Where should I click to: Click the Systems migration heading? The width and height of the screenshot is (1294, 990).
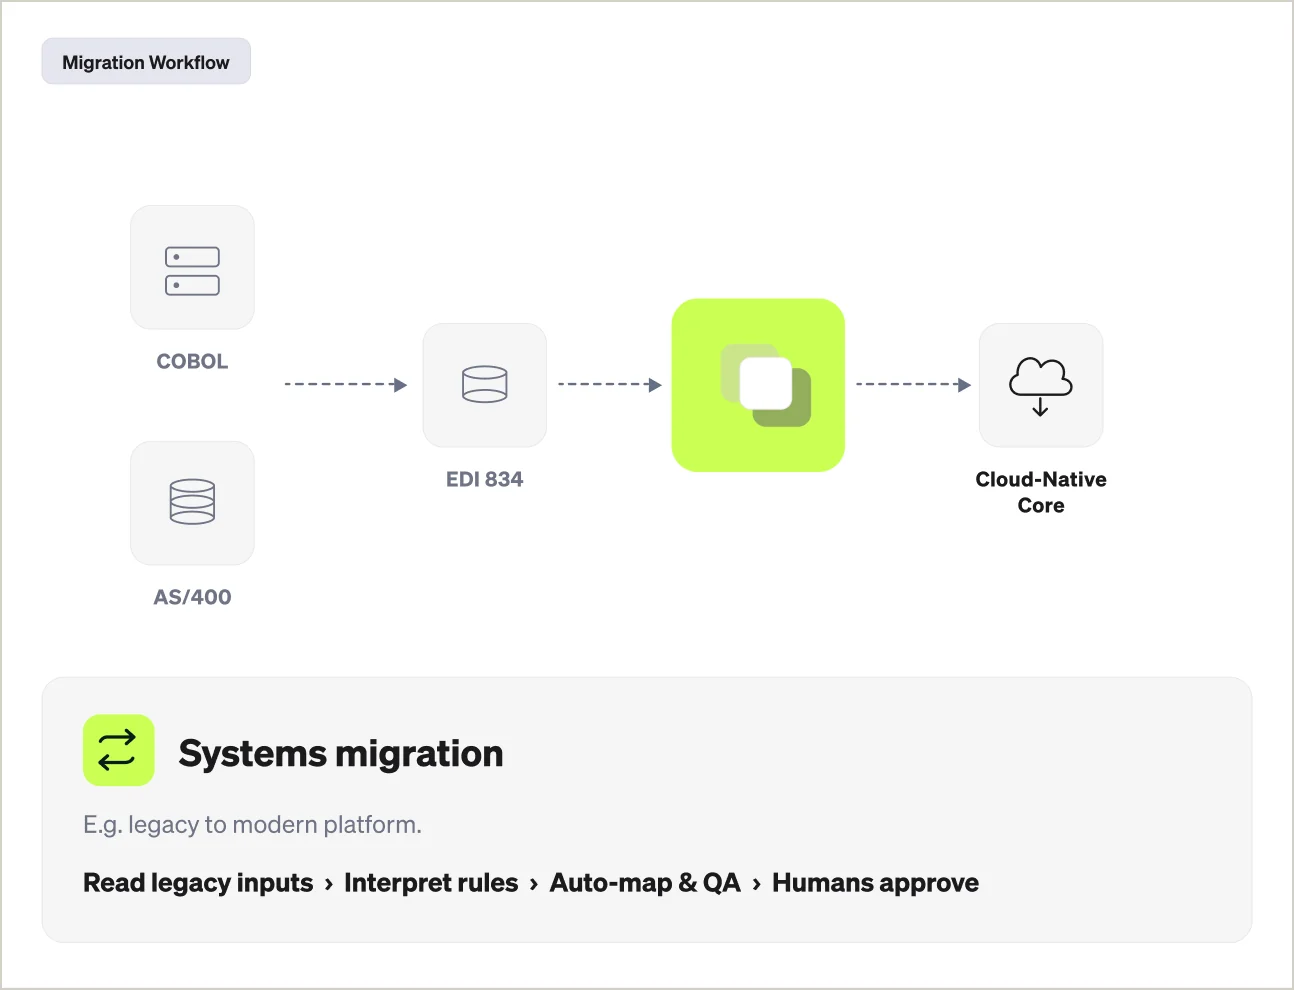[x=341, y=753]
